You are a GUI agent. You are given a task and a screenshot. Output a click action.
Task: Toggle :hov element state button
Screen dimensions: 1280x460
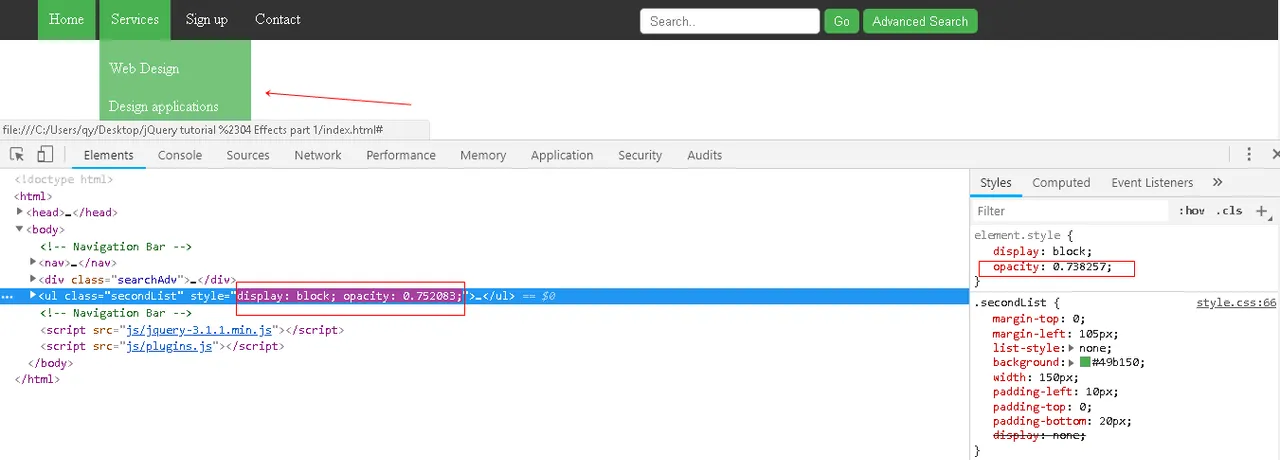point(1191,211)
